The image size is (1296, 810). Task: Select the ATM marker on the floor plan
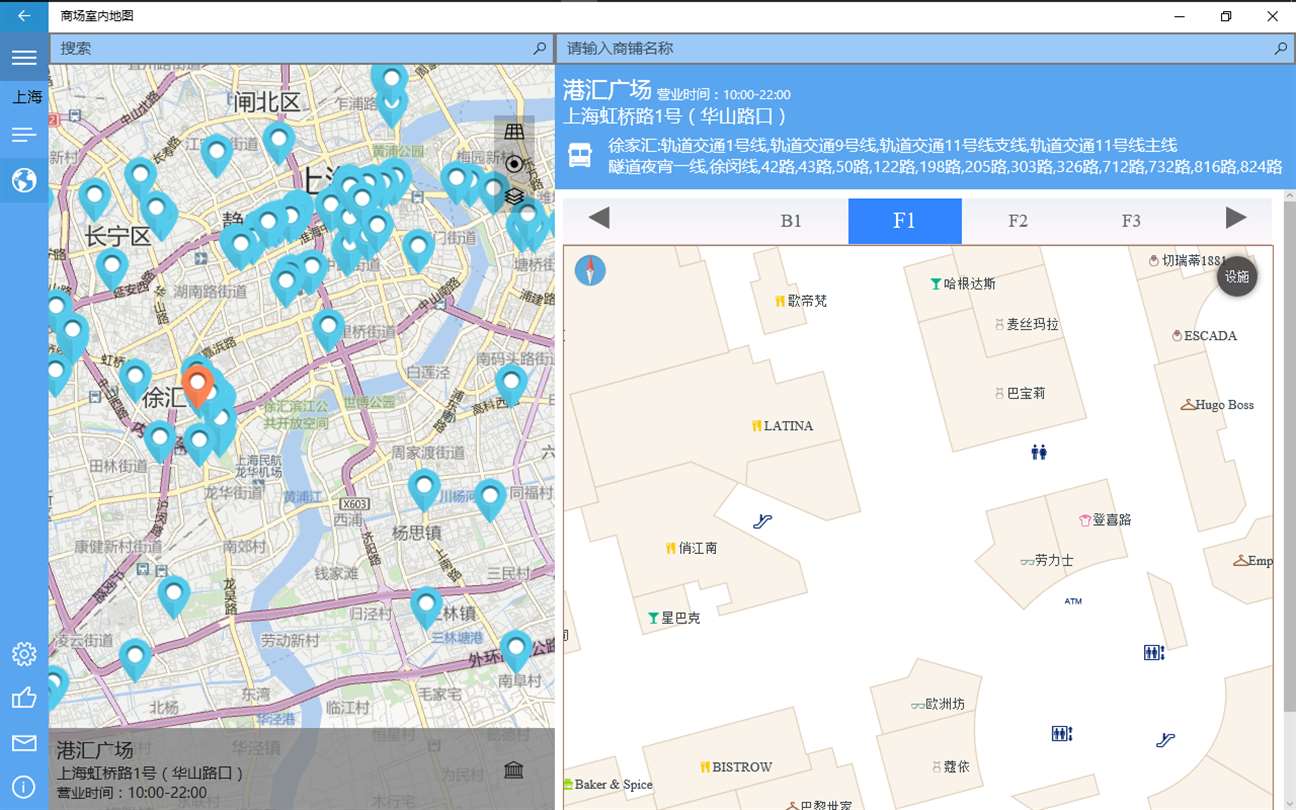[1073, 601]
